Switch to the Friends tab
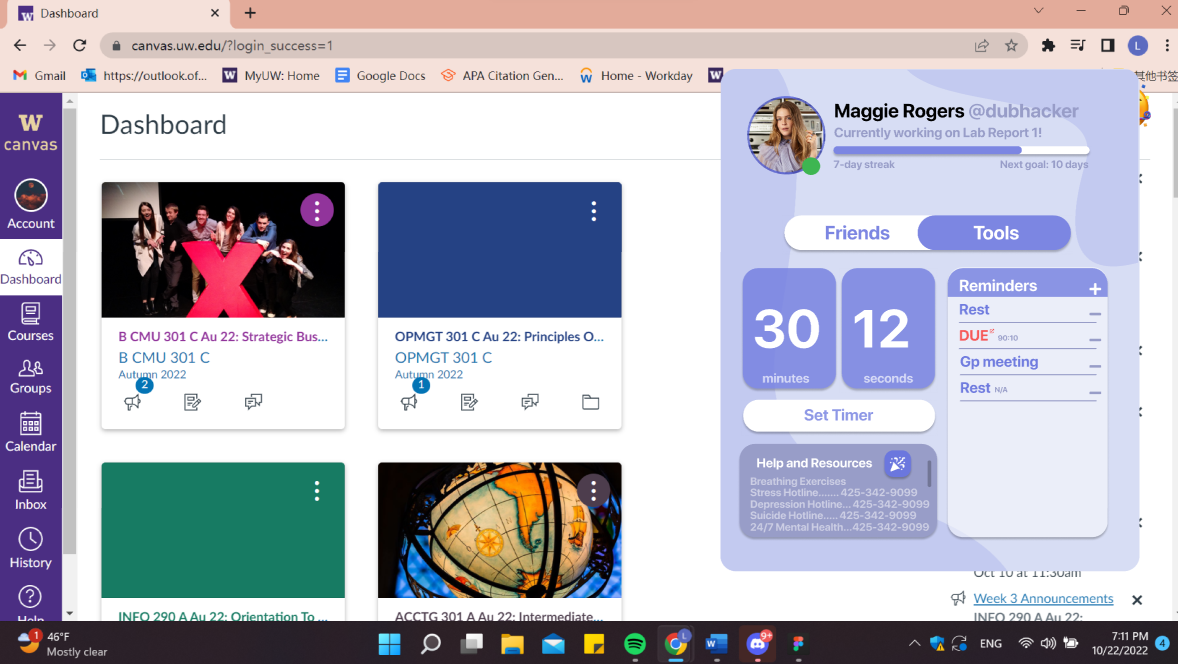This screenshot has width=1178, height=664. tap(856, 233)
